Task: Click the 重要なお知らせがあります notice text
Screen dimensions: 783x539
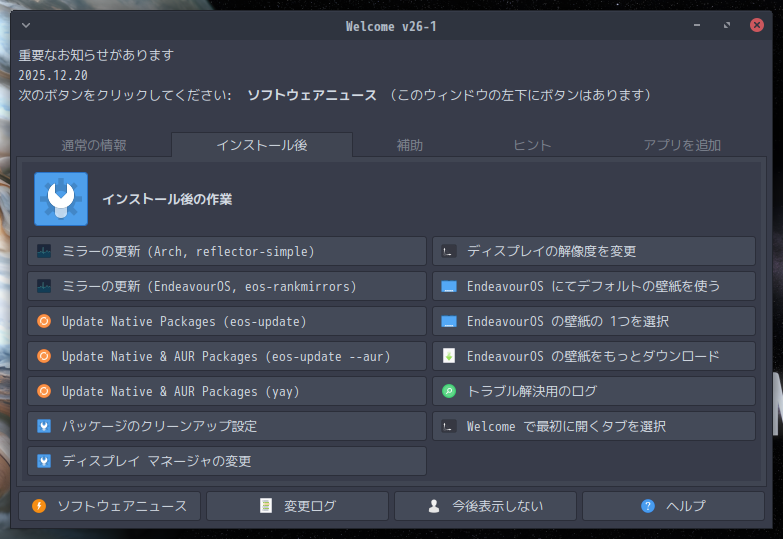Action: click(x=96, y=55)
